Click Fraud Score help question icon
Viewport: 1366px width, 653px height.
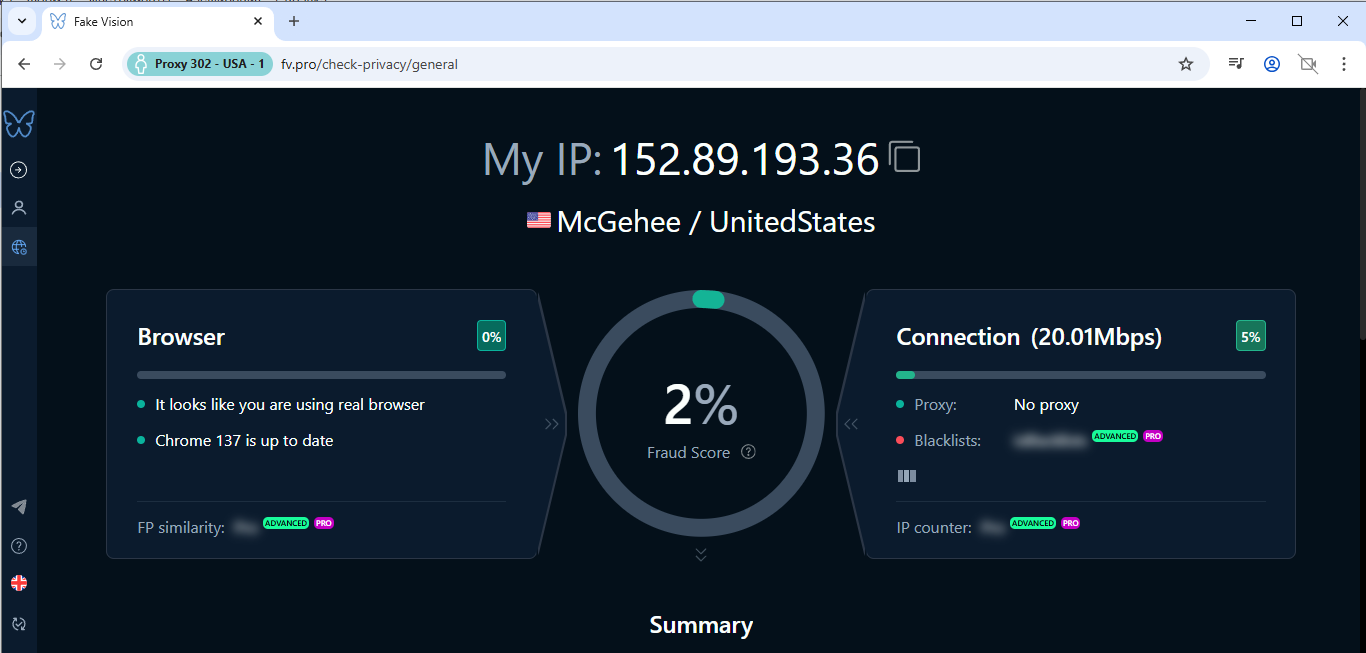tap(748, 452)
